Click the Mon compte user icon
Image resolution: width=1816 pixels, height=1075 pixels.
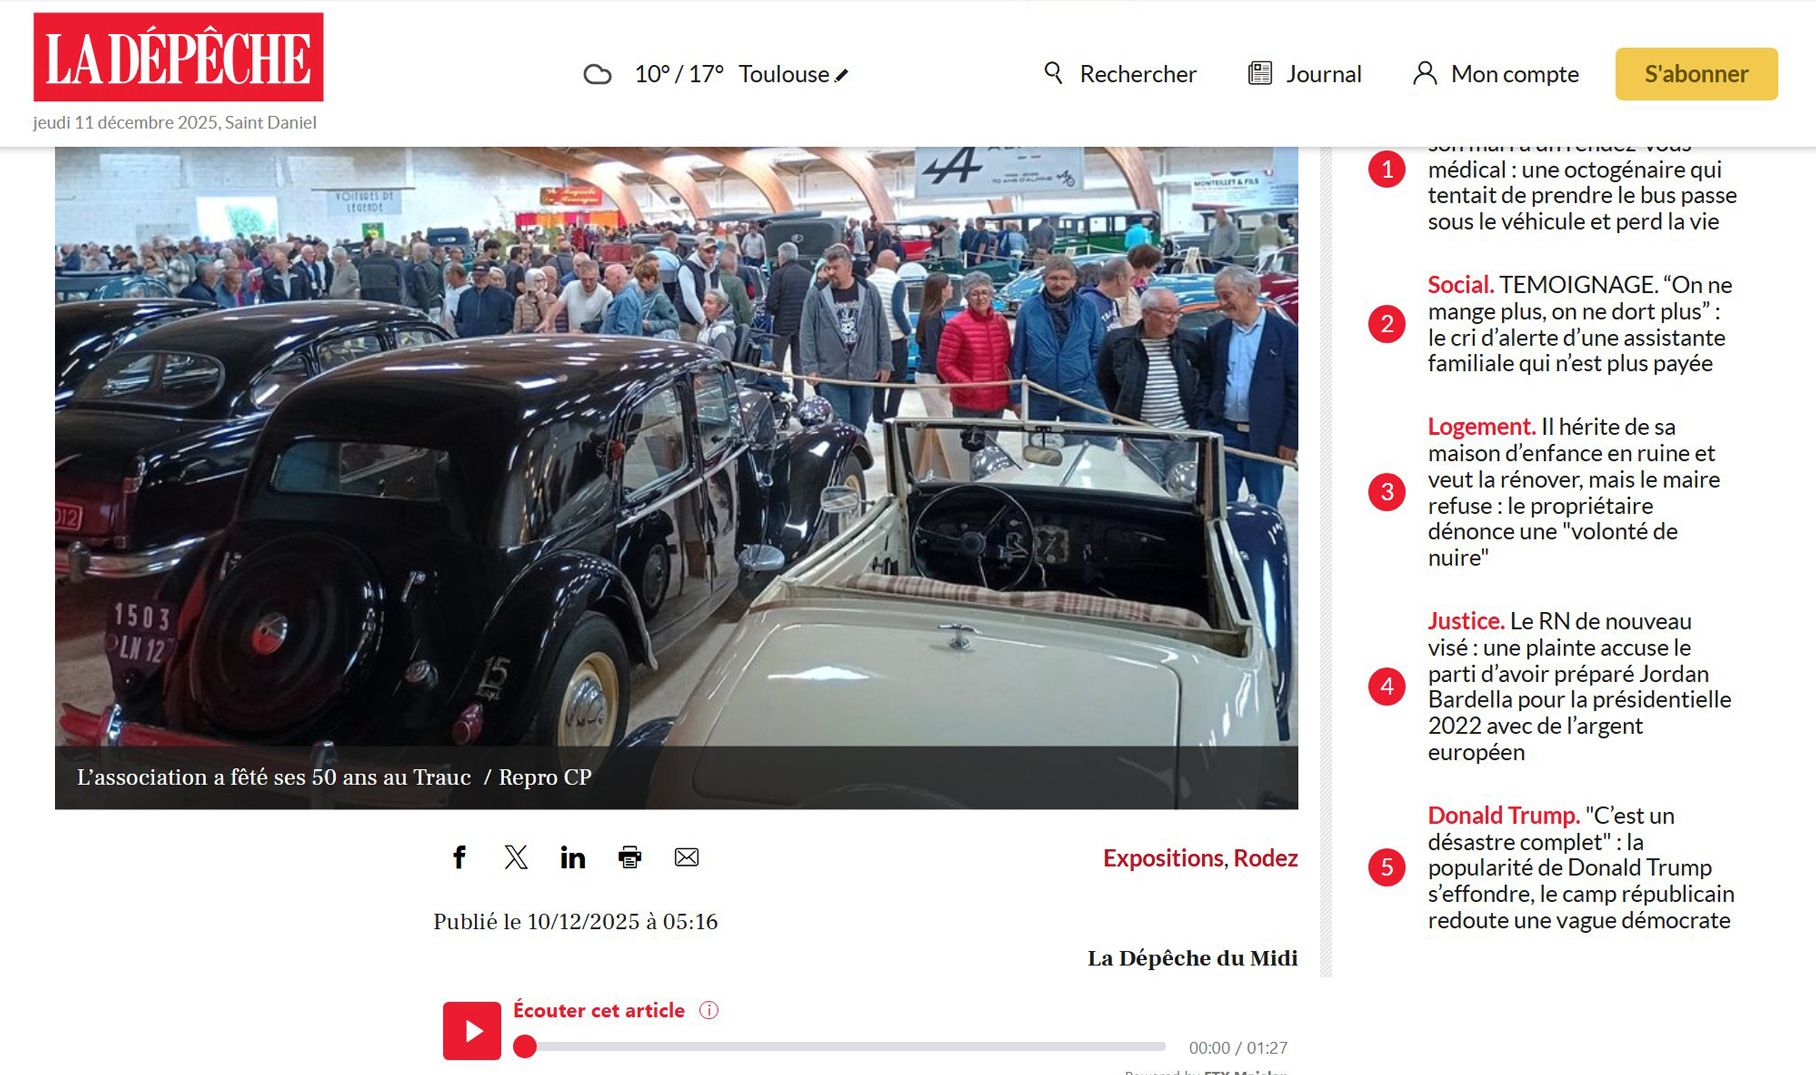1424,73
